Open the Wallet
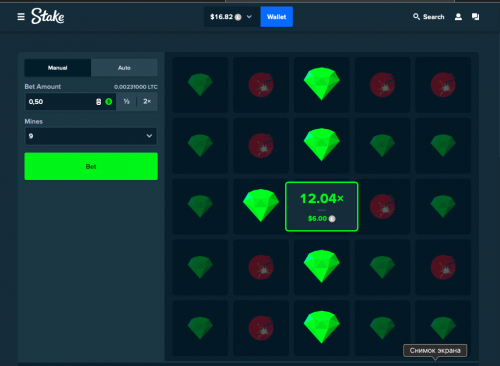 [276, 17]
